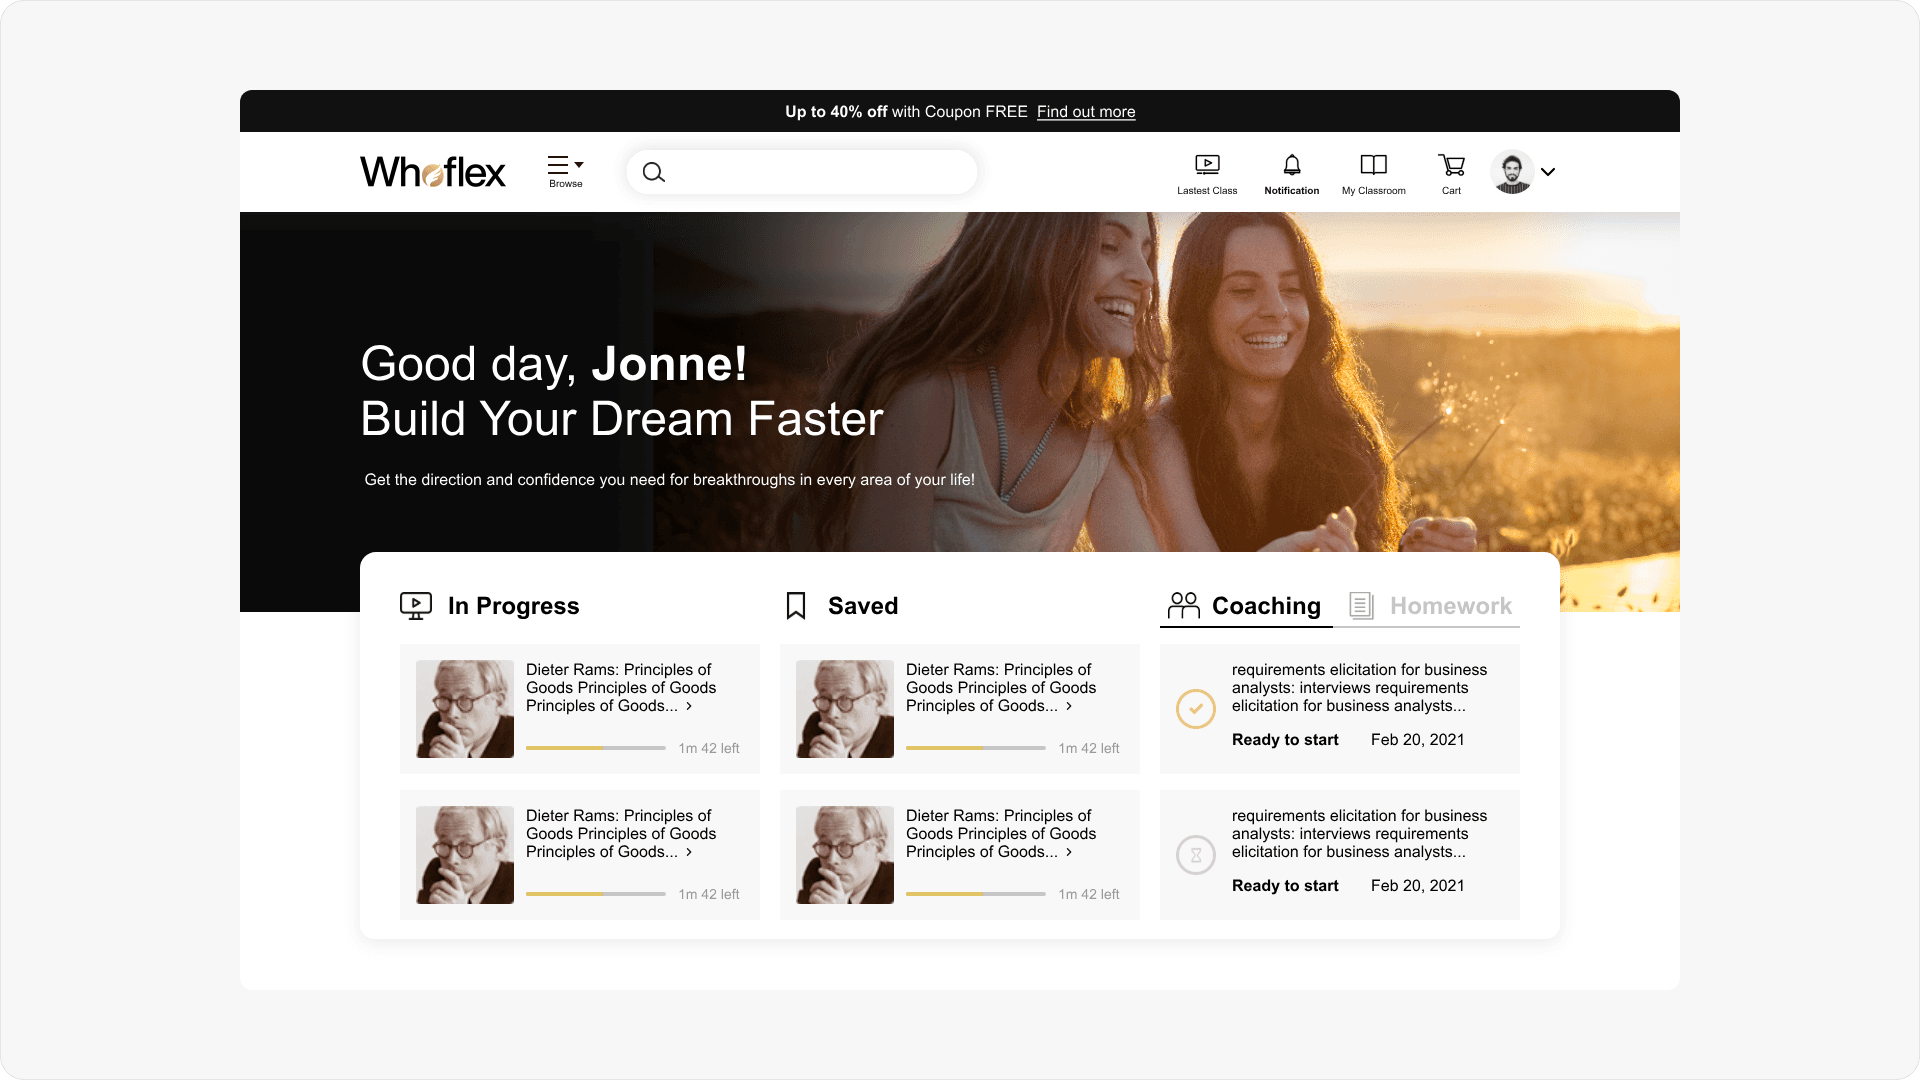Click the Saved heading
This screenshot has width=1920, height=1080.
click(x=863, y=606)
